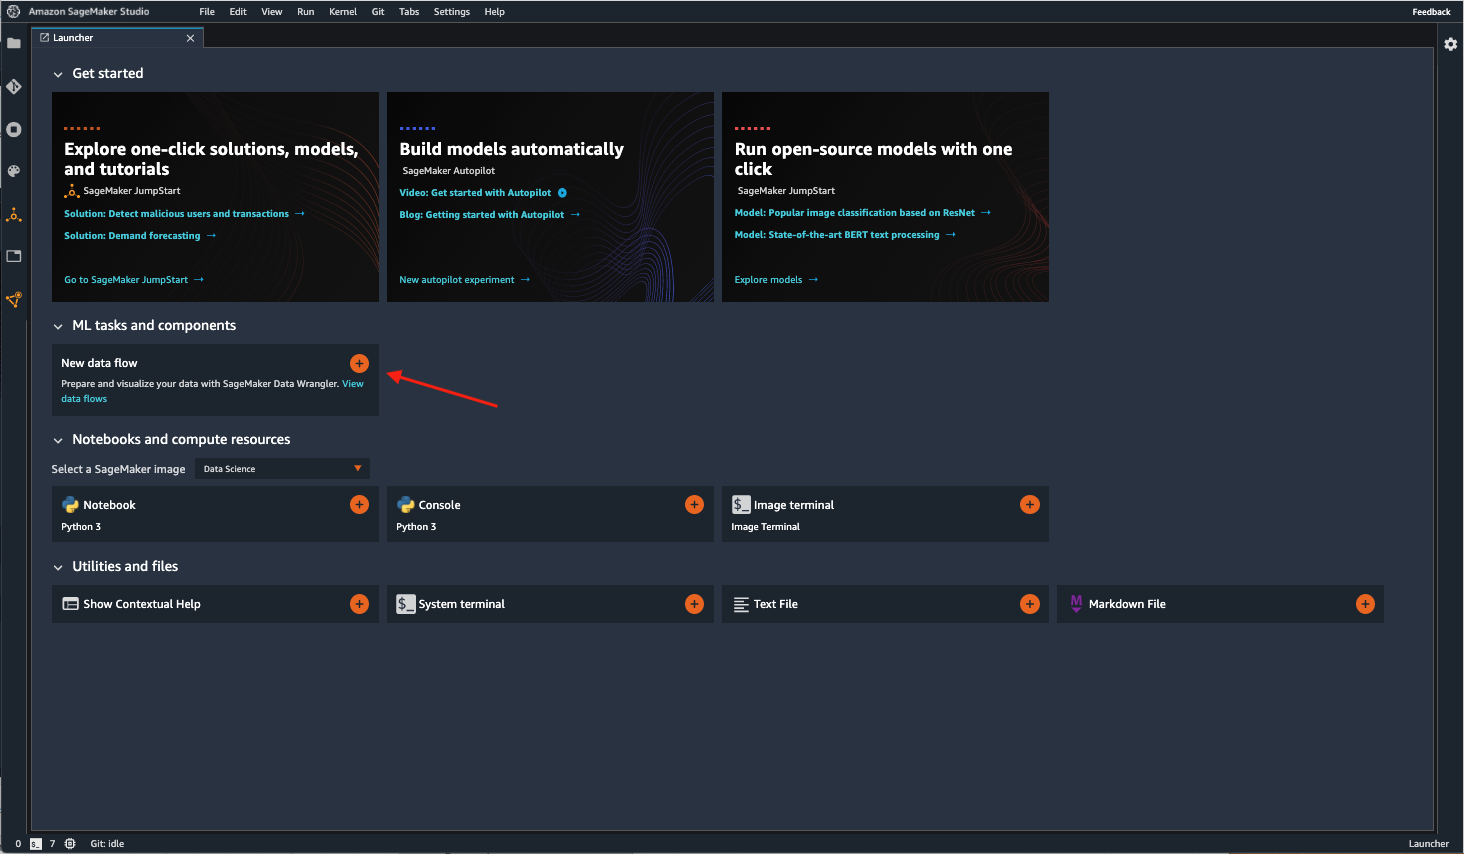The width and height of the screenshot is (1464, 854).
Task: Click plus icon on Image terminal card
Action: point(1029,505)
